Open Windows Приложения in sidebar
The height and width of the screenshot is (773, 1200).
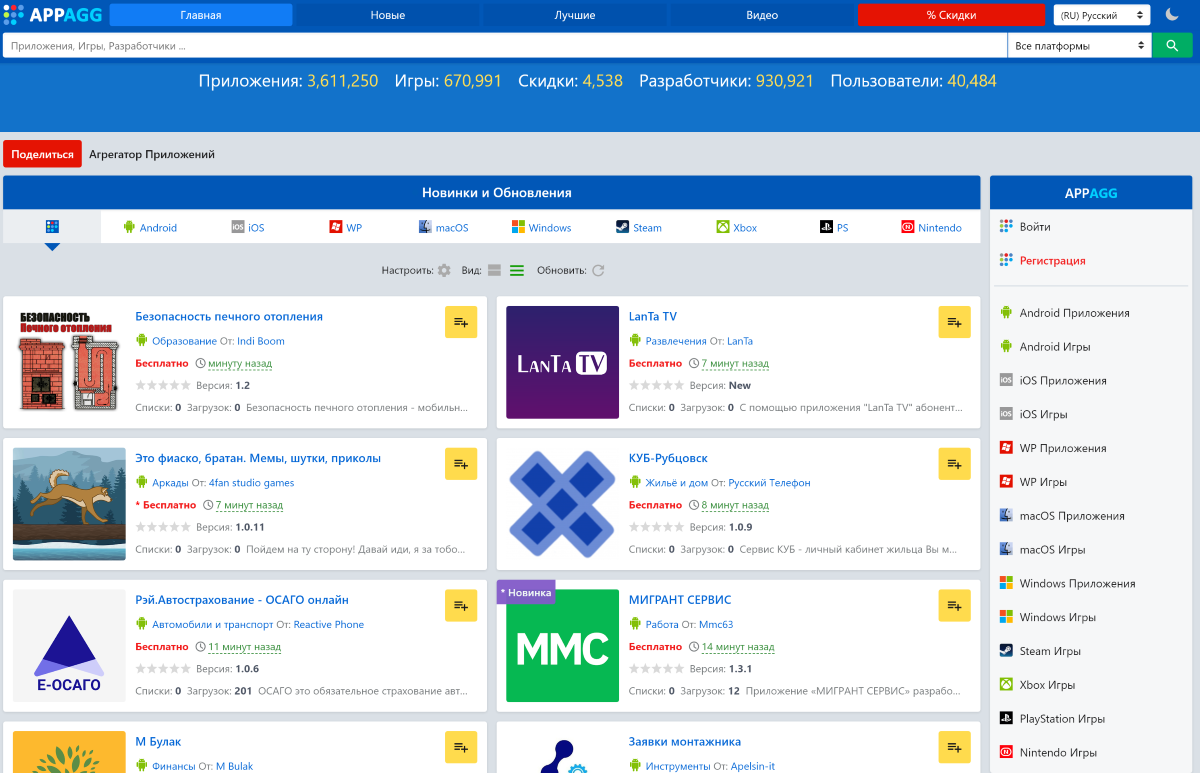point(1077,583)
